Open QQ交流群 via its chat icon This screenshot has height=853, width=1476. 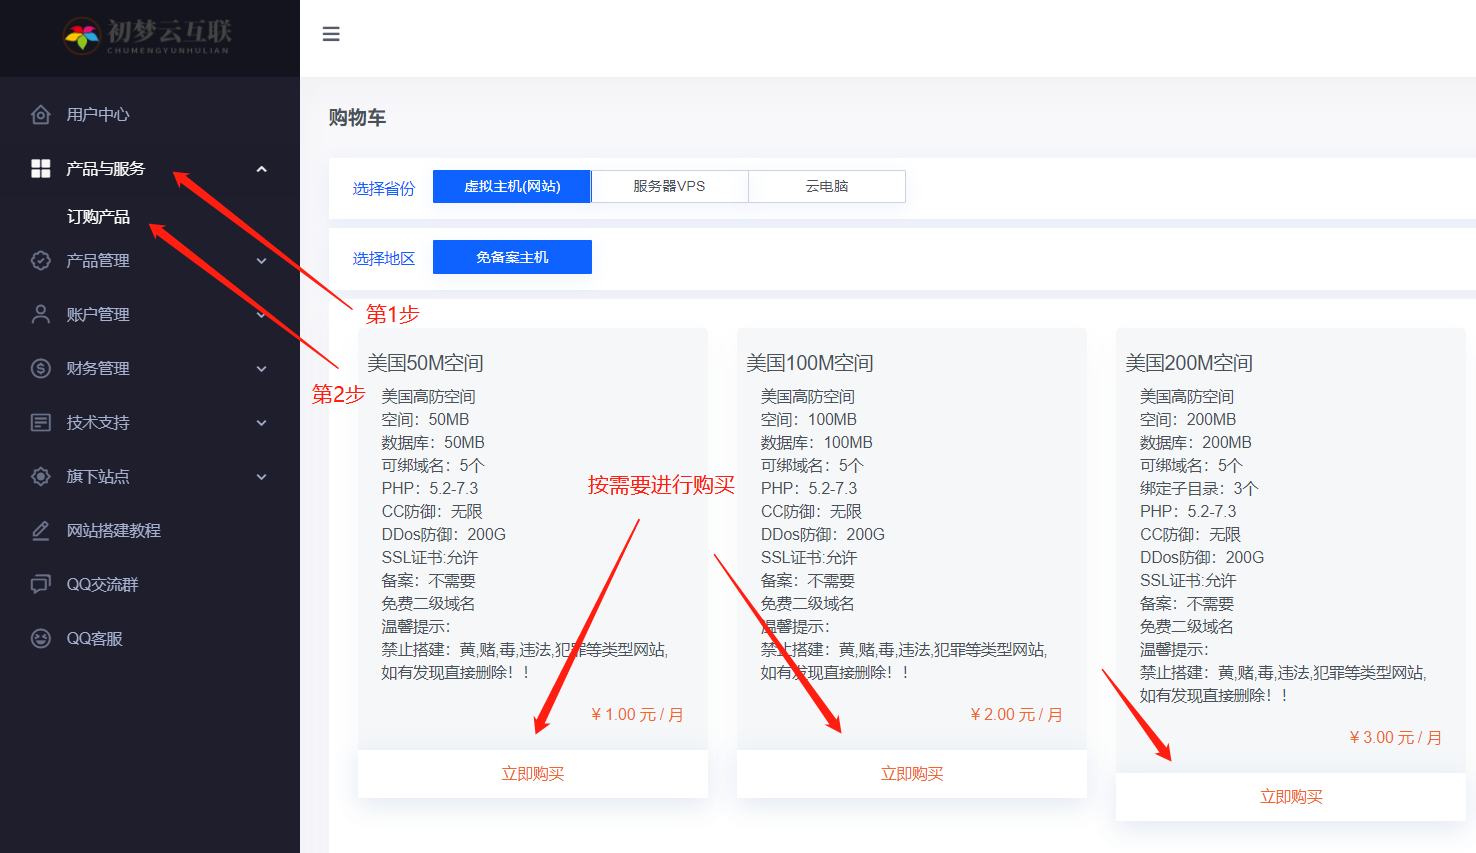point(40,584)
